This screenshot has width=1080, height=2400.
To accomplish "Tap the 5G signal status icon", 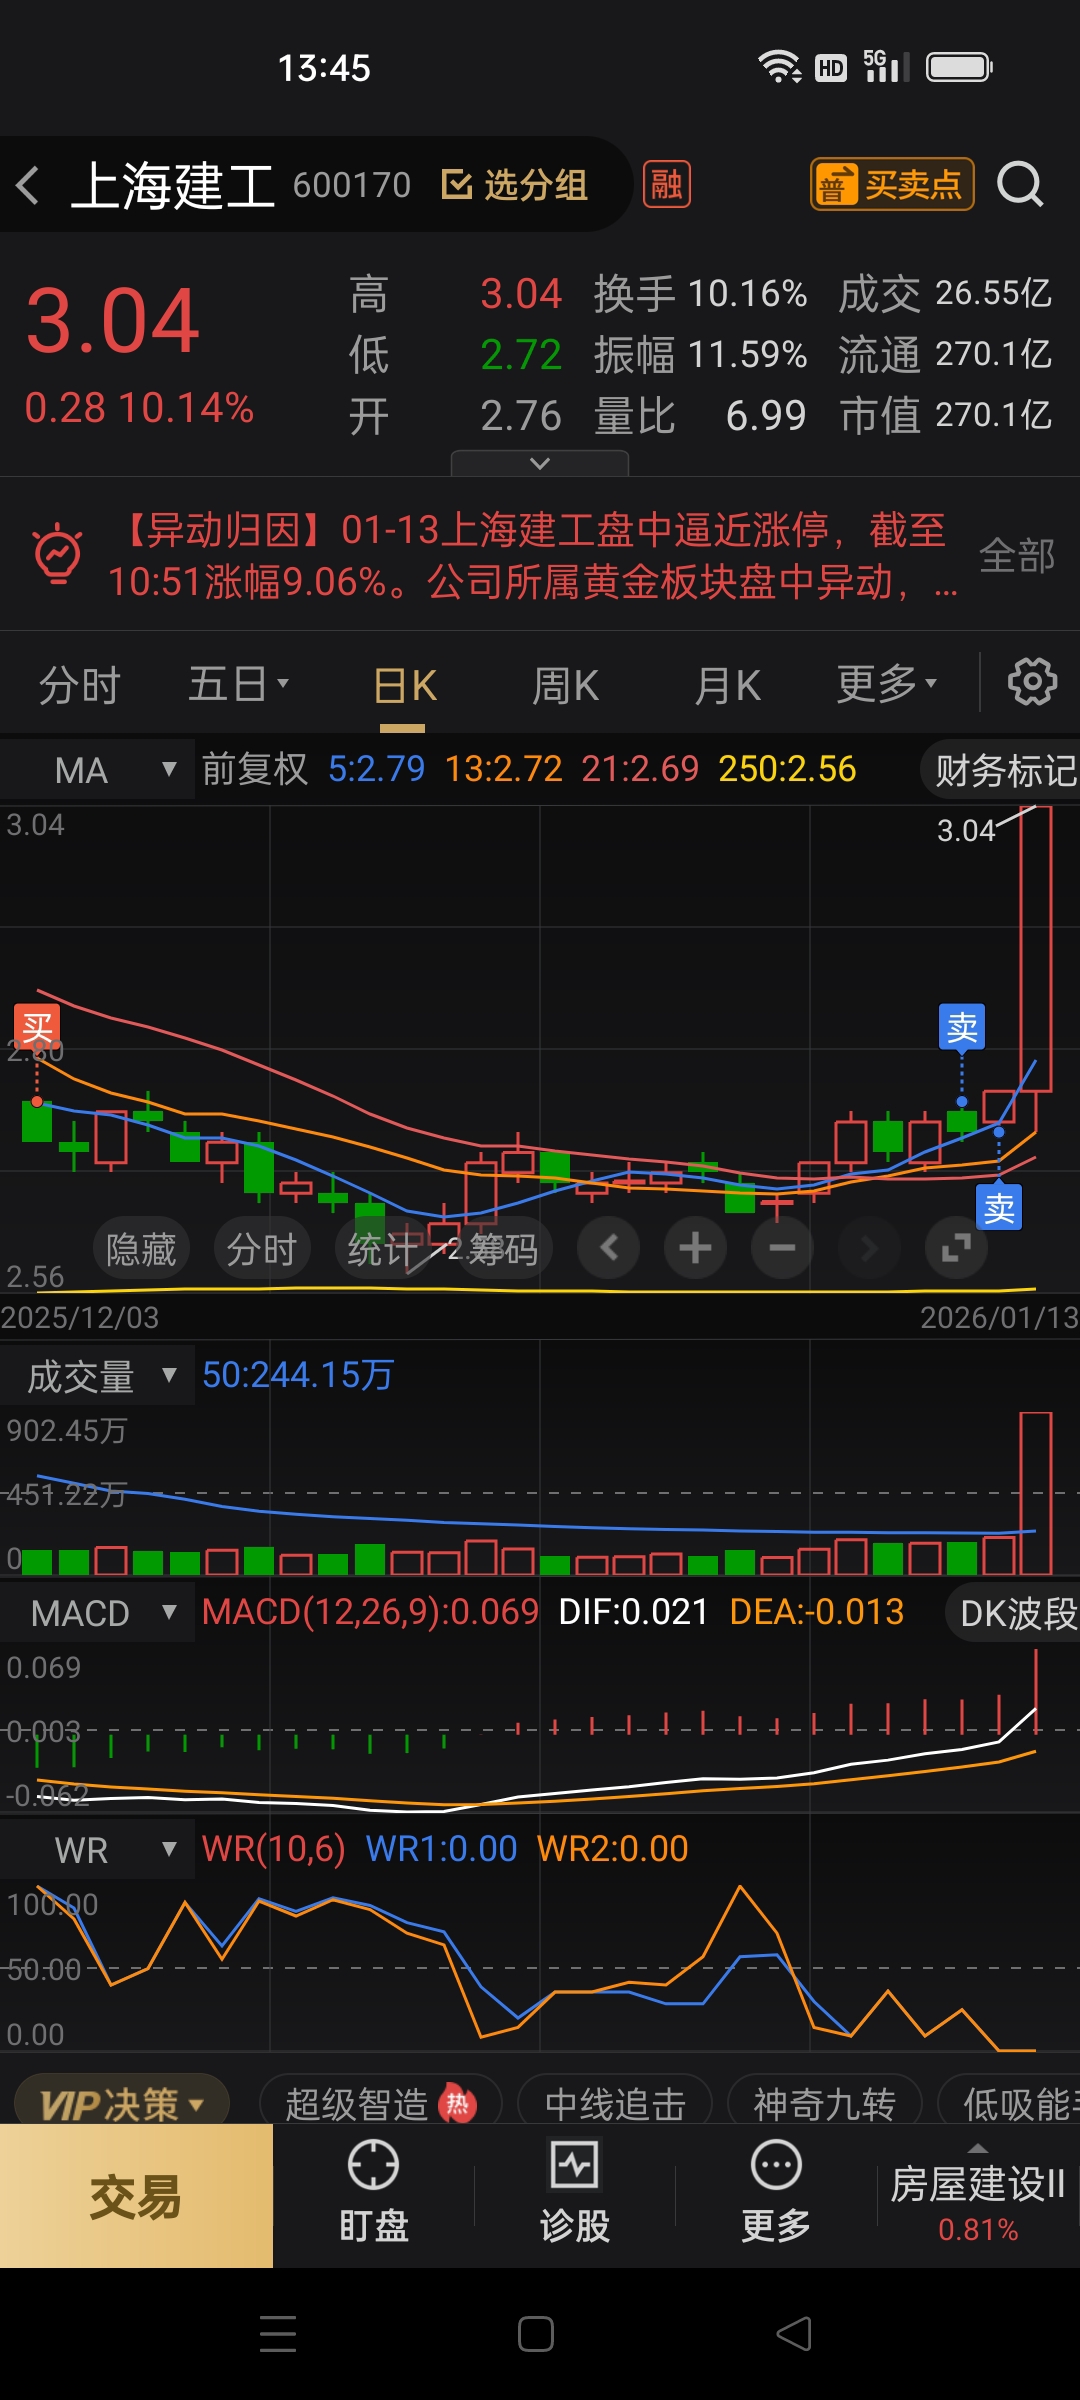I will tap(886, 66).
